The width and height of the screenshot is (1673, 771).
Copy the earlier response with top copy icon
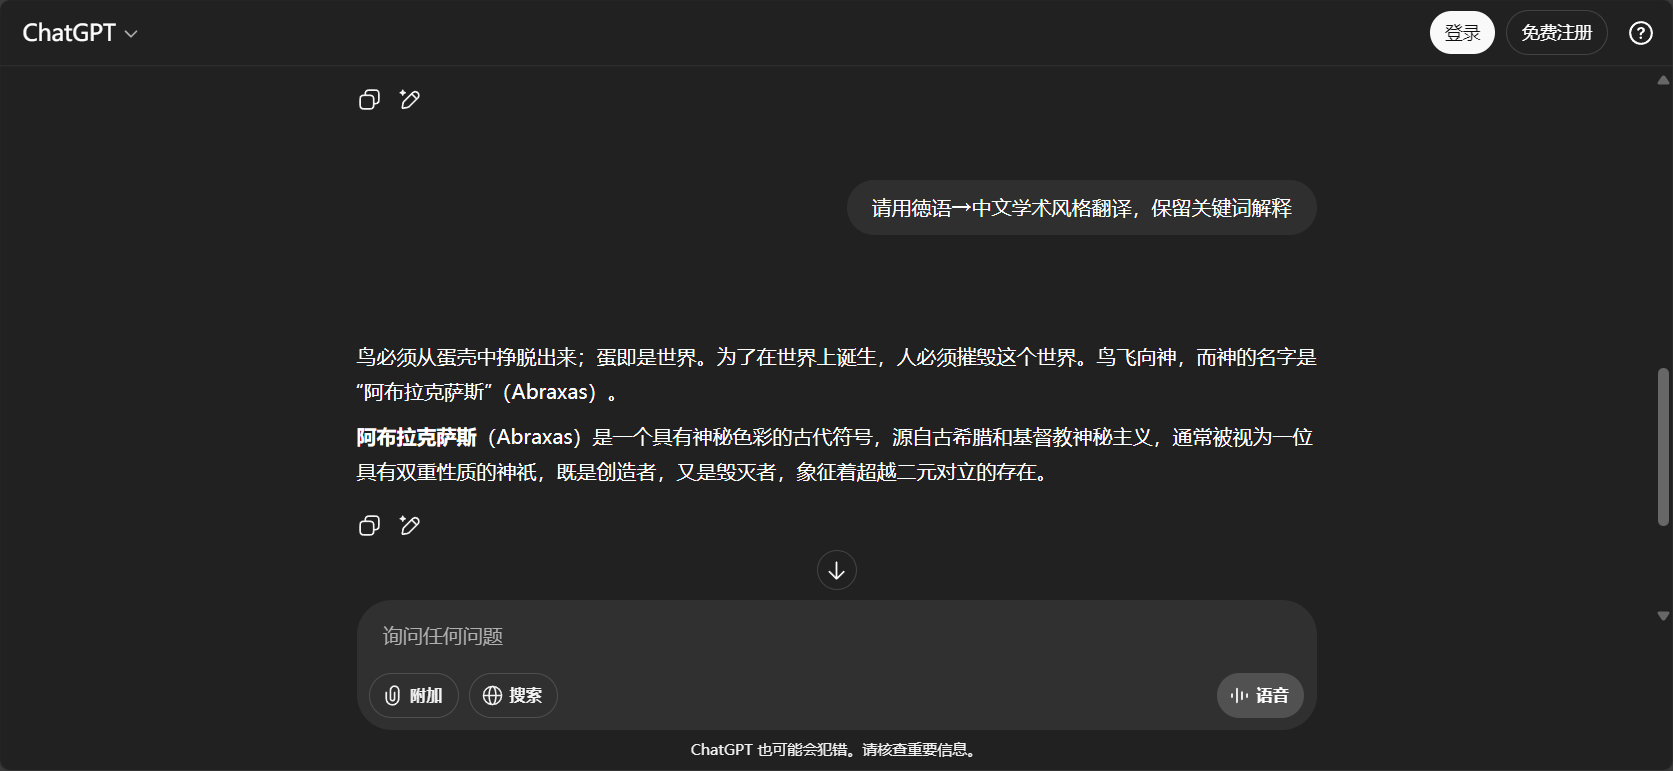[369, 100]
